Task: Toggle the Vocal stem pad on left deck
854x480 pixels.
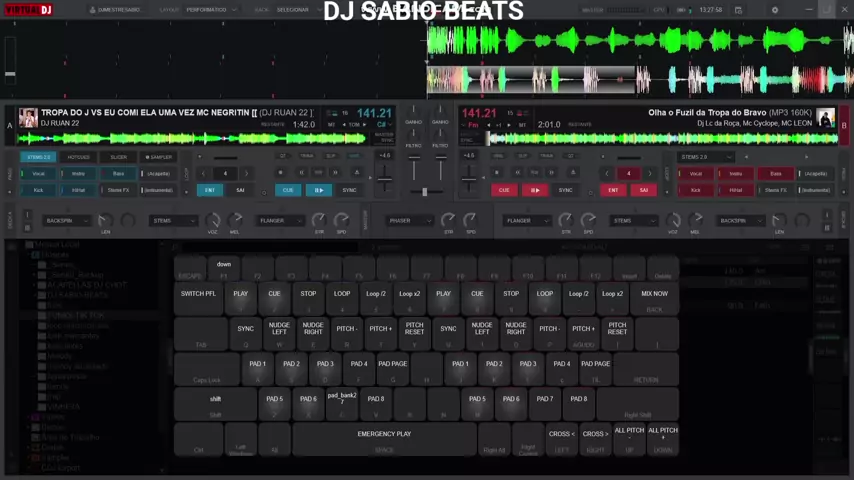Action: click(39, 174)
